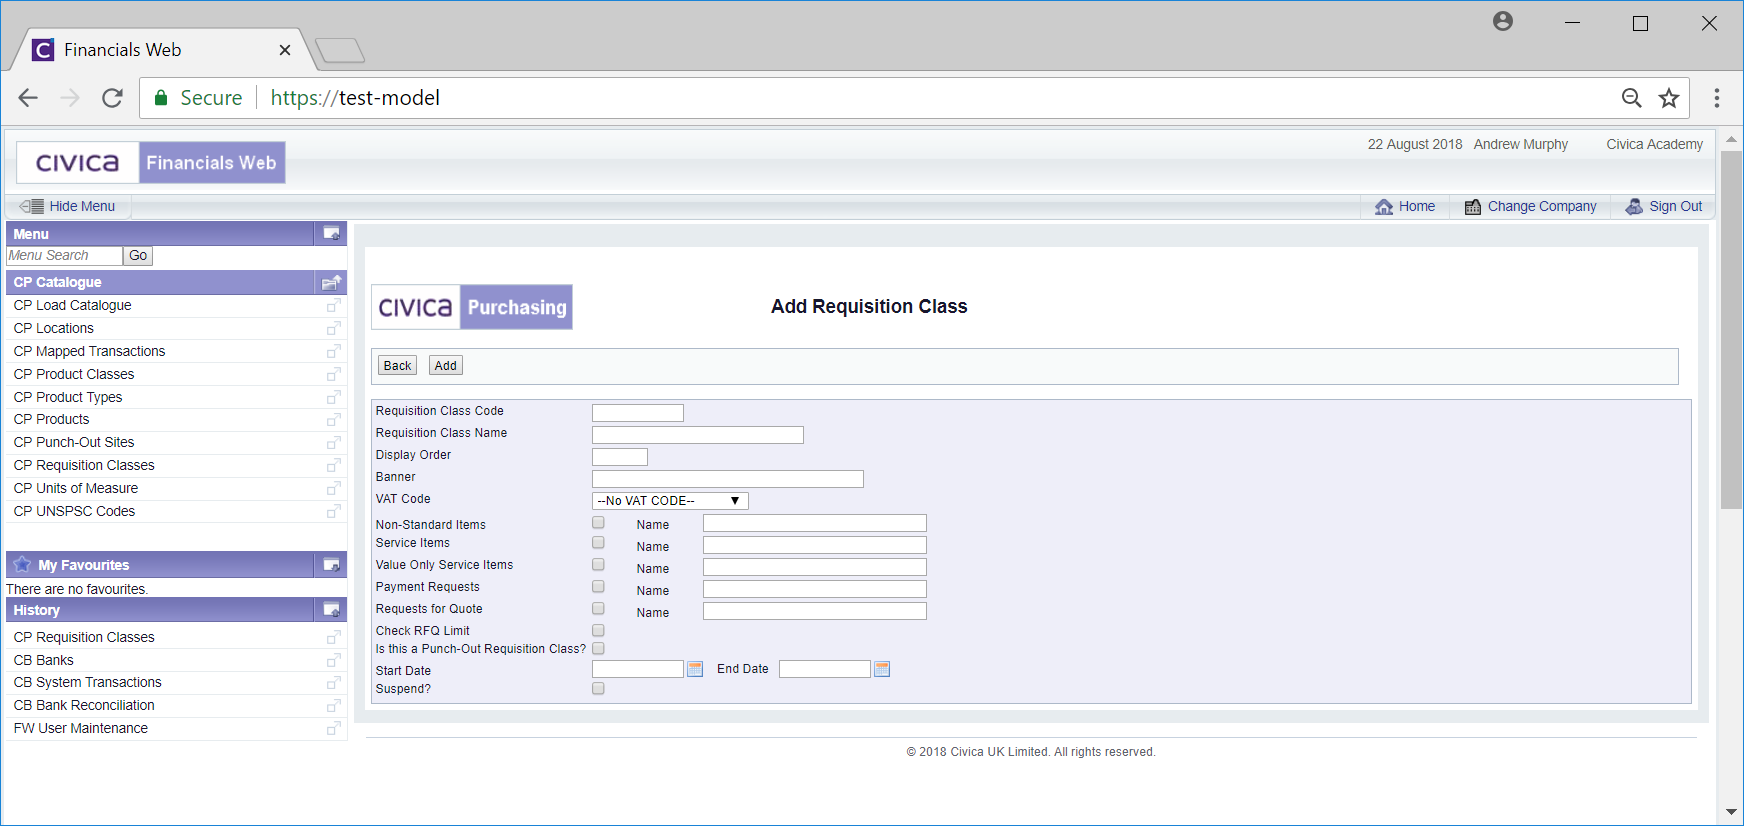Focus the Banner text field
Viewport: 1744px width, 826px height.
(728, 479)
